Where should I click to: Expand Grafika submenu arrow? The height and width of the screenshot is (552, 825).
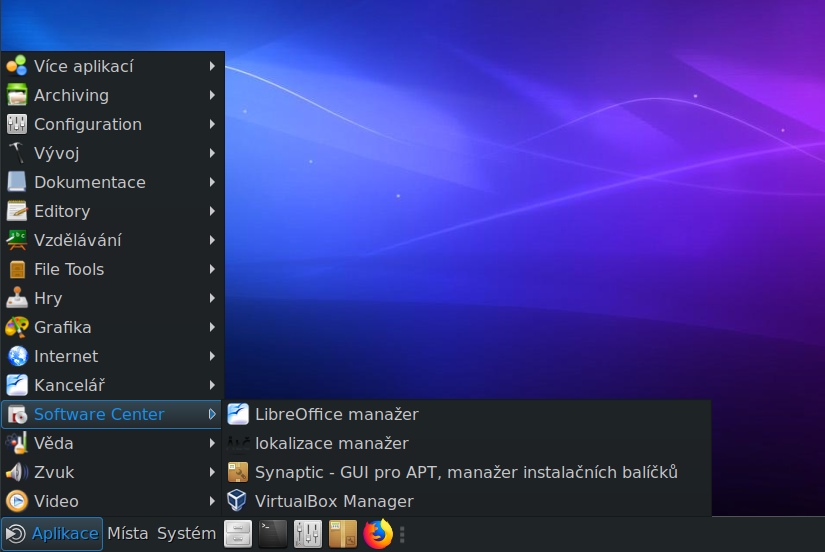[212, 327]
